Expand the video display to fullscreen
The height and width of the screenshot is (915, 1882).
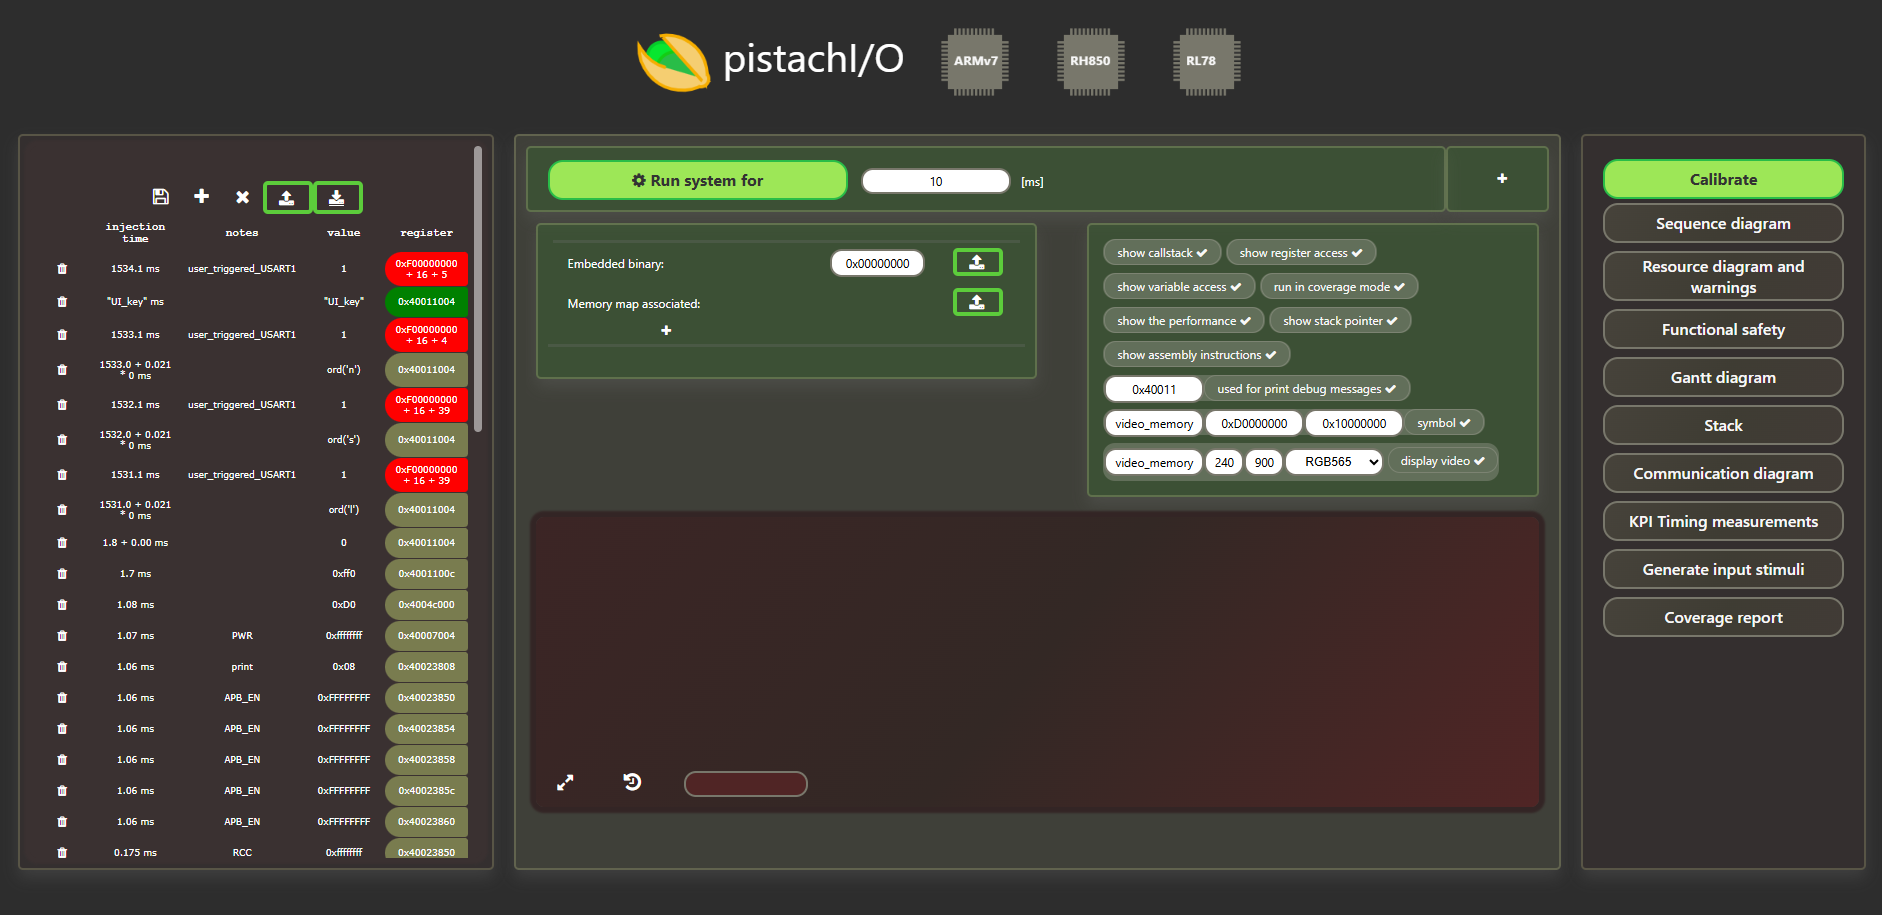pos(565,783)
